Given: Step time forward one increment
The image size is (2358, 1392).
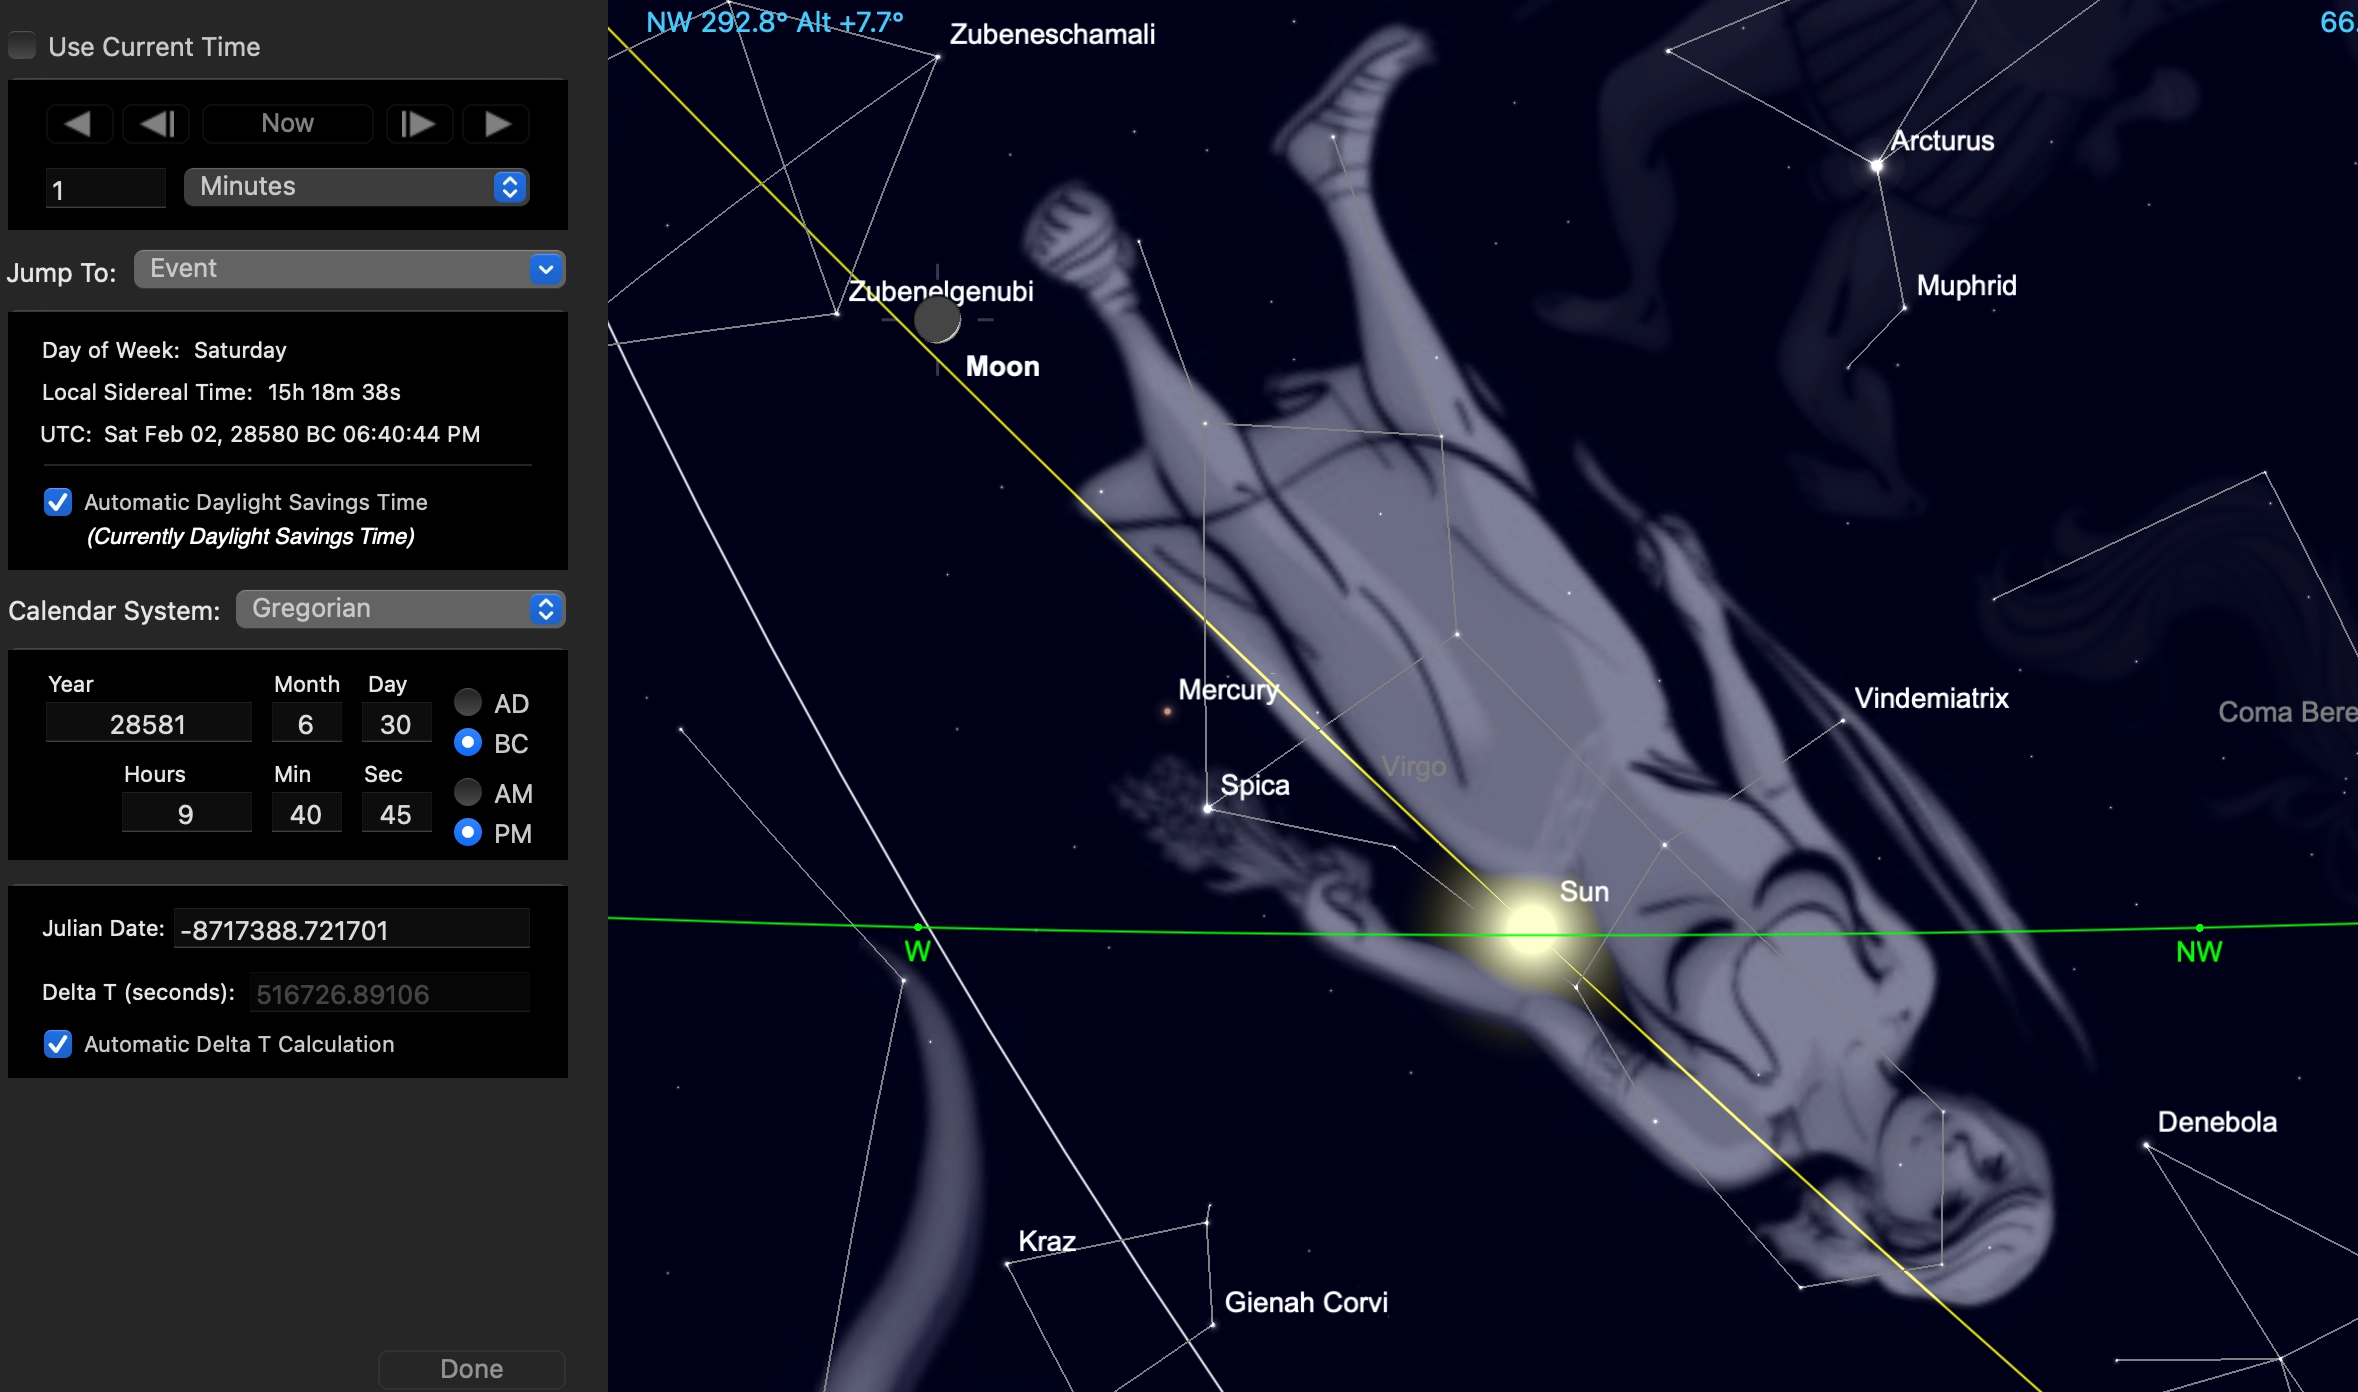Looking at the screenshot, I should point(418,124).
